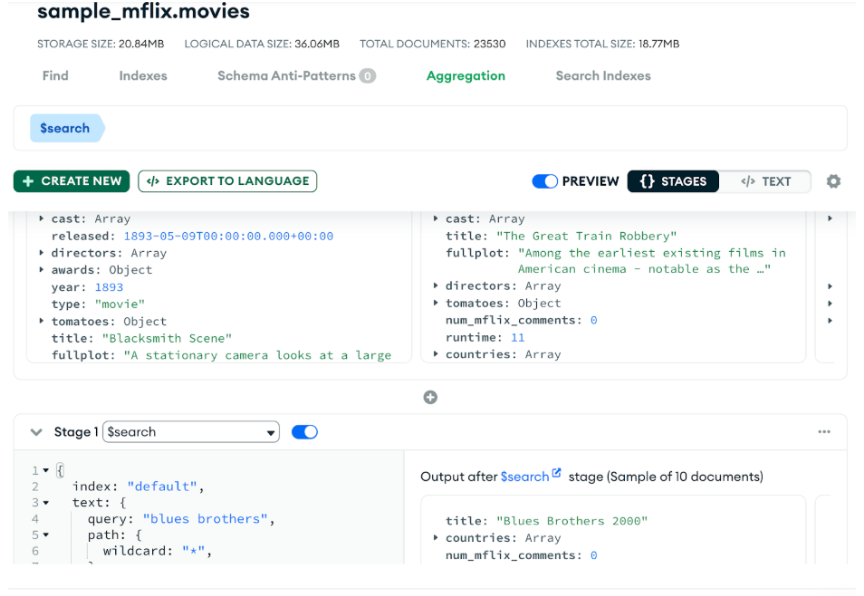The image size is (864, 596).
Task: Click the $search pipeline stage badge
Action: click(x=64, y=128)
